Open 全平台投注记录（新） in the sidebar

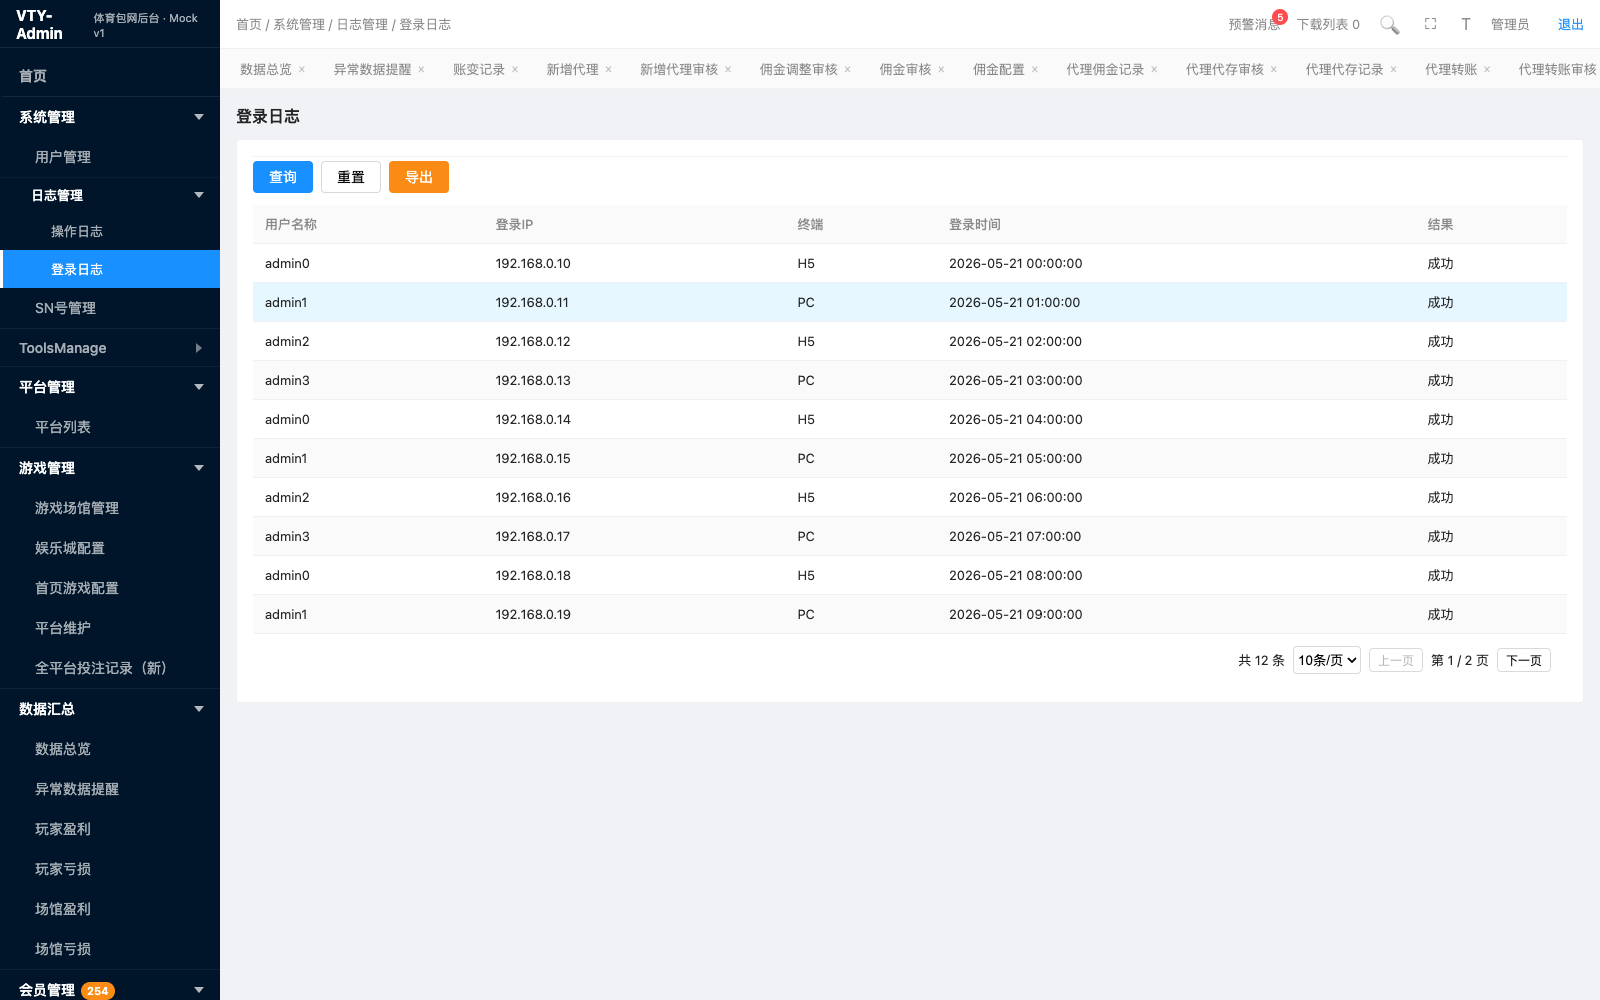110,668
